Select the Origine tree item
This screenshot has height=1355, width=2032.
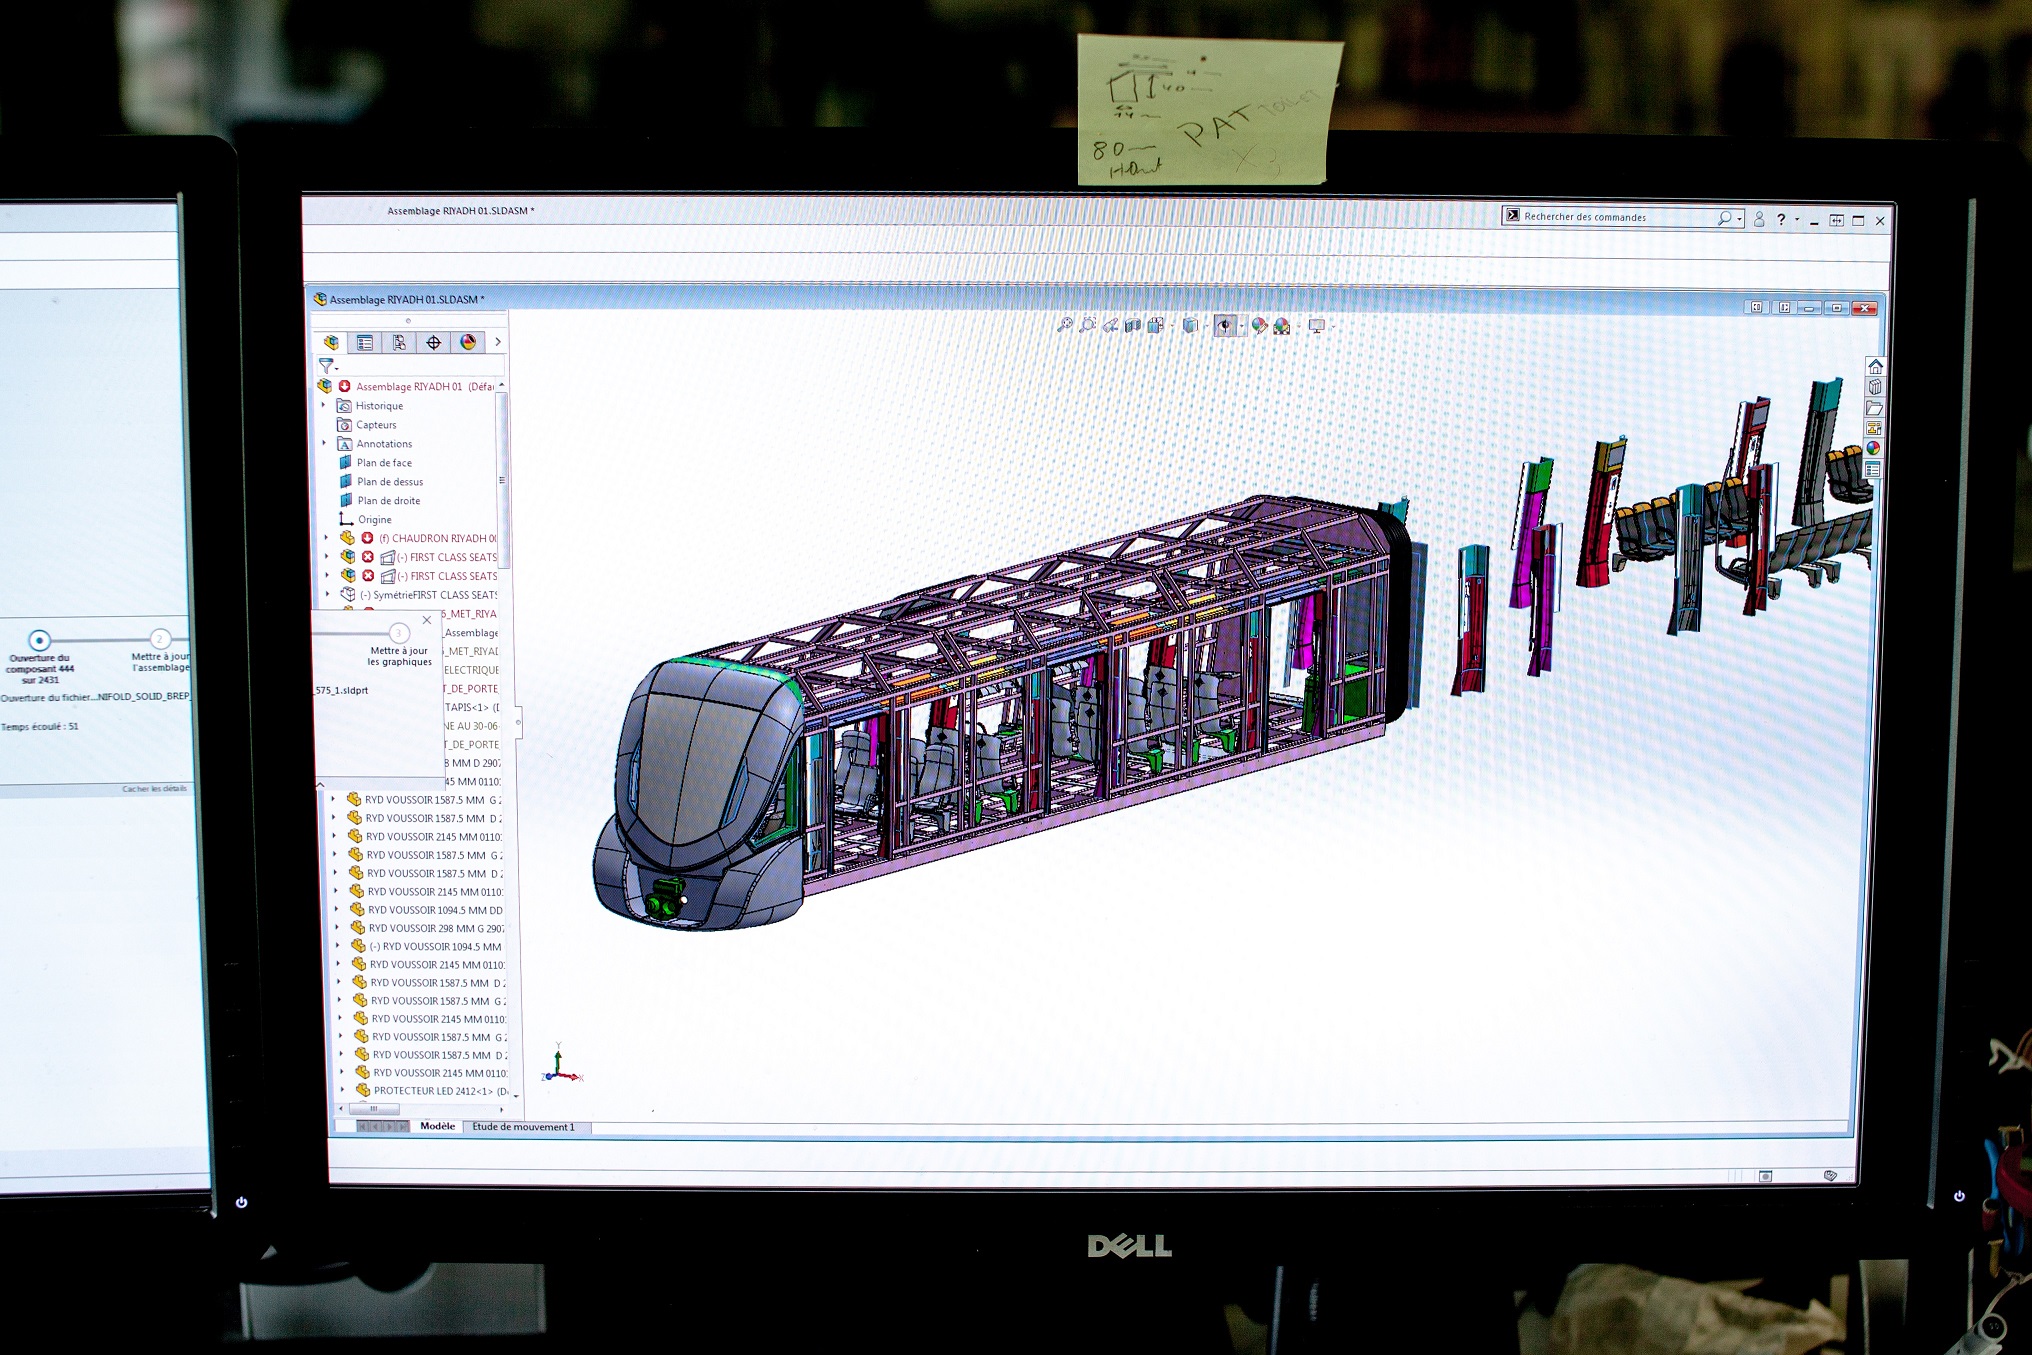coord(375,520)
